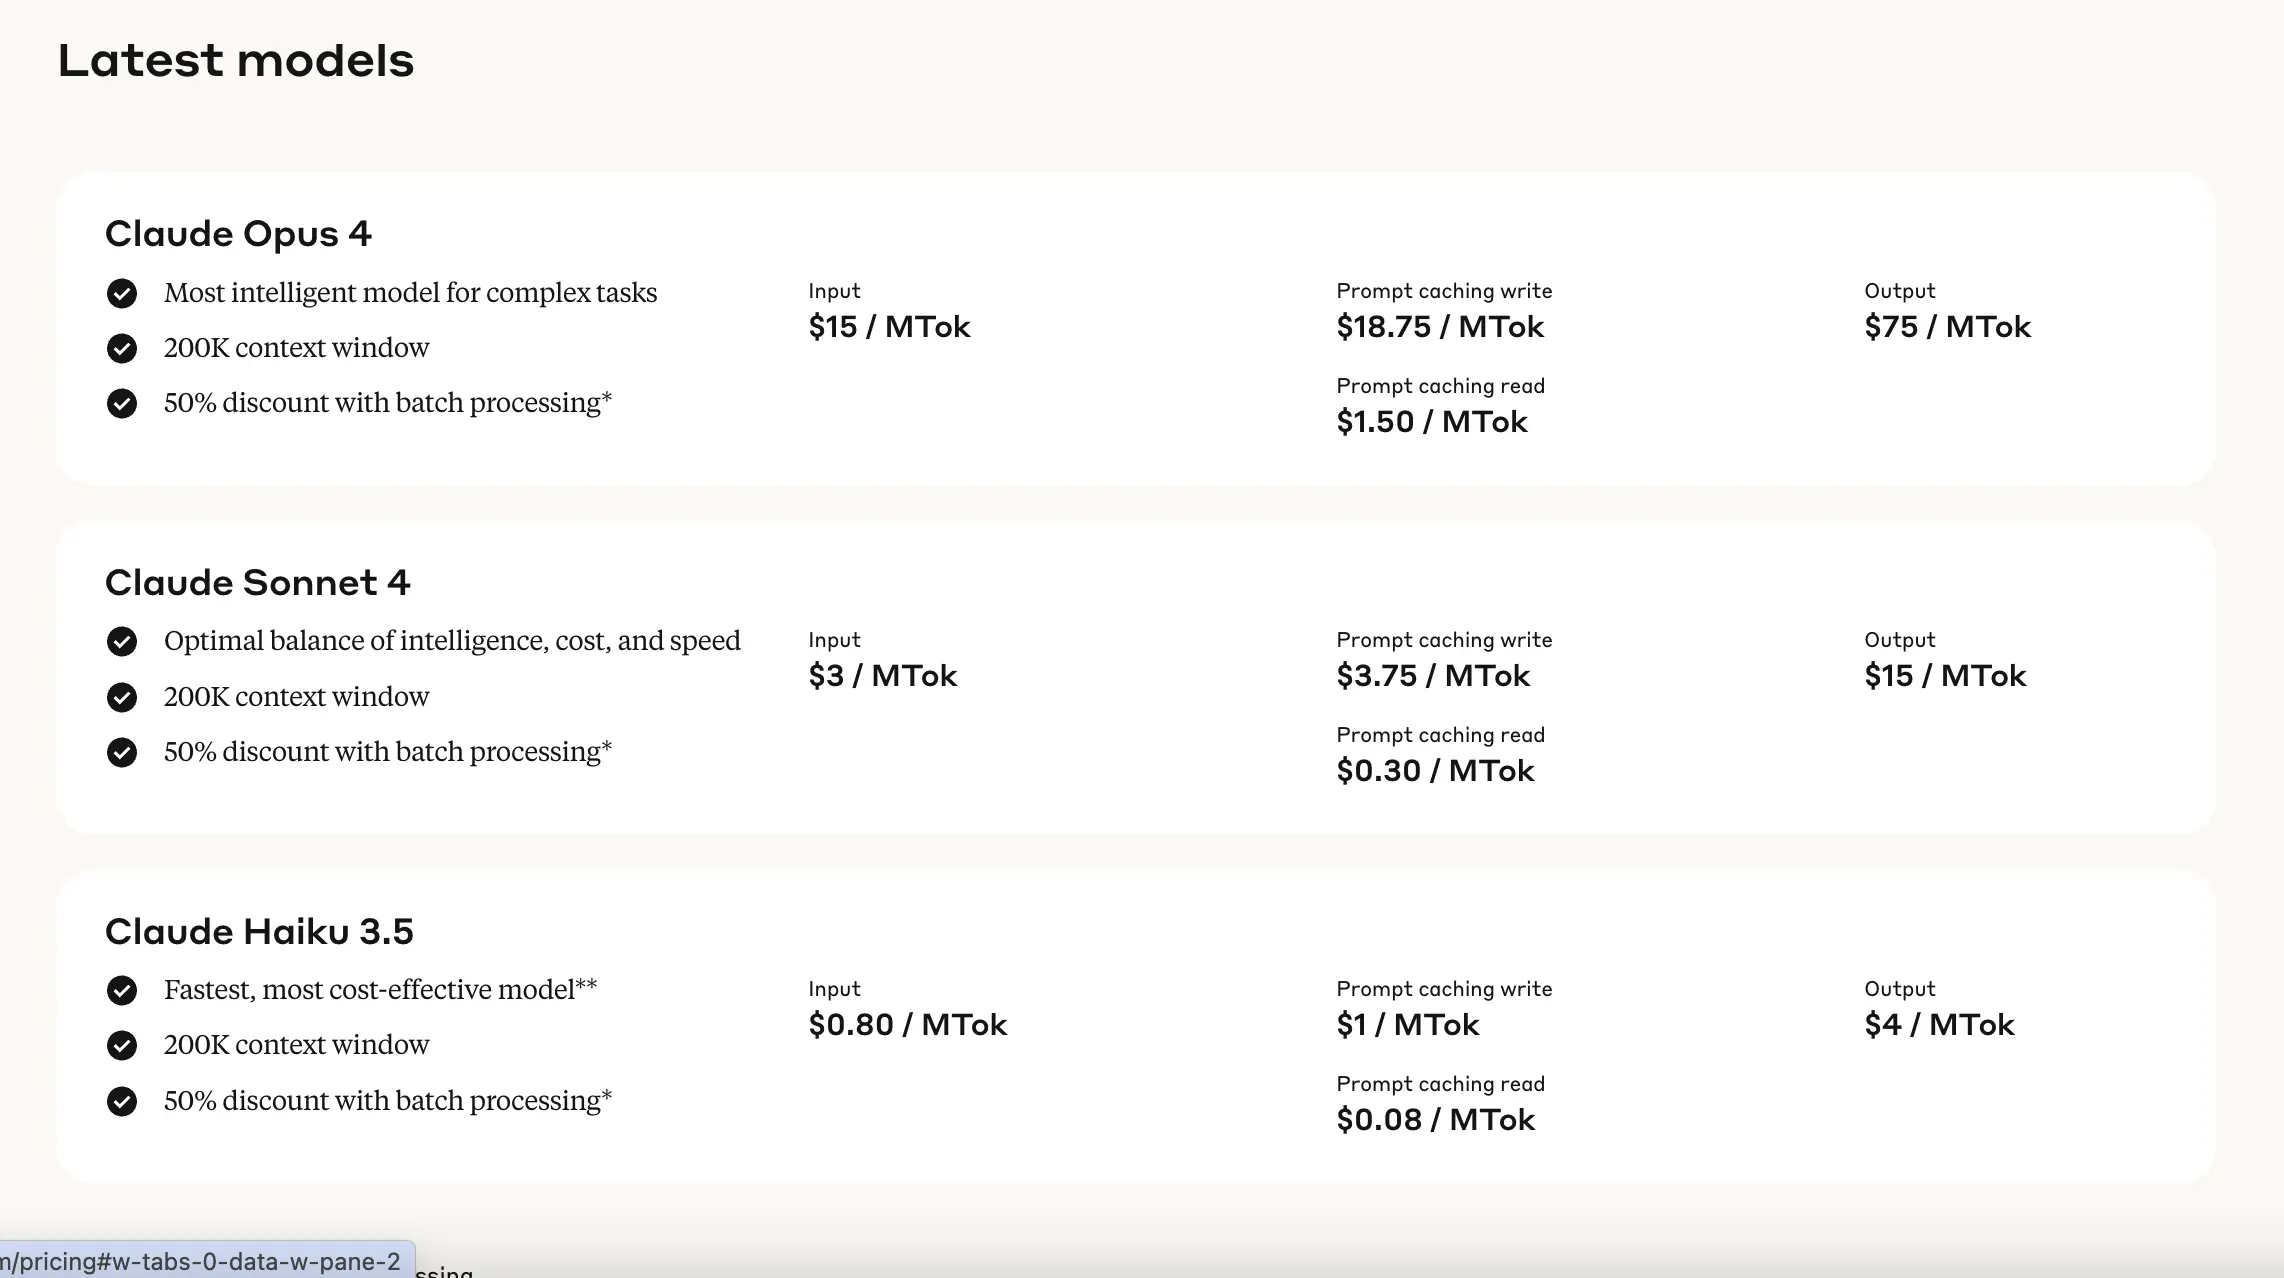Click checkmark icon beside 'Optimal balance of intelligence, cost, and speed'
2284x1278 pixels.
pyautogui.click(x=122, y=641)
